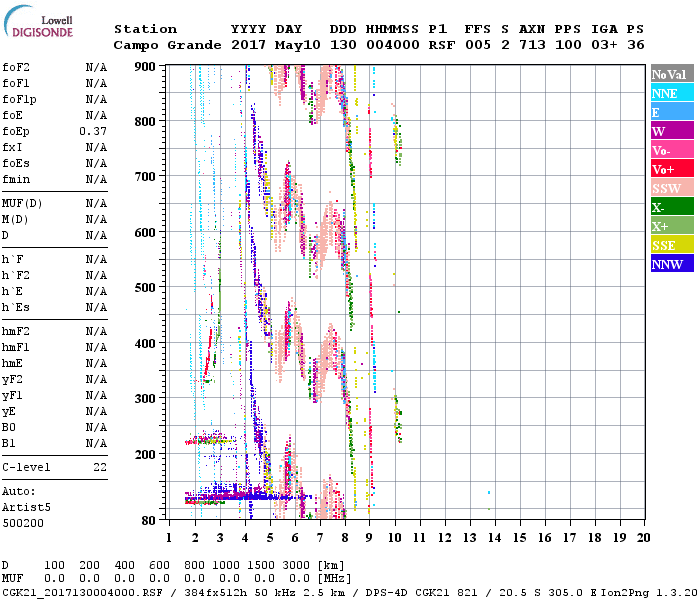Click the time value 004000
Screen dimensions: 700x600
[x=393, y=45]
